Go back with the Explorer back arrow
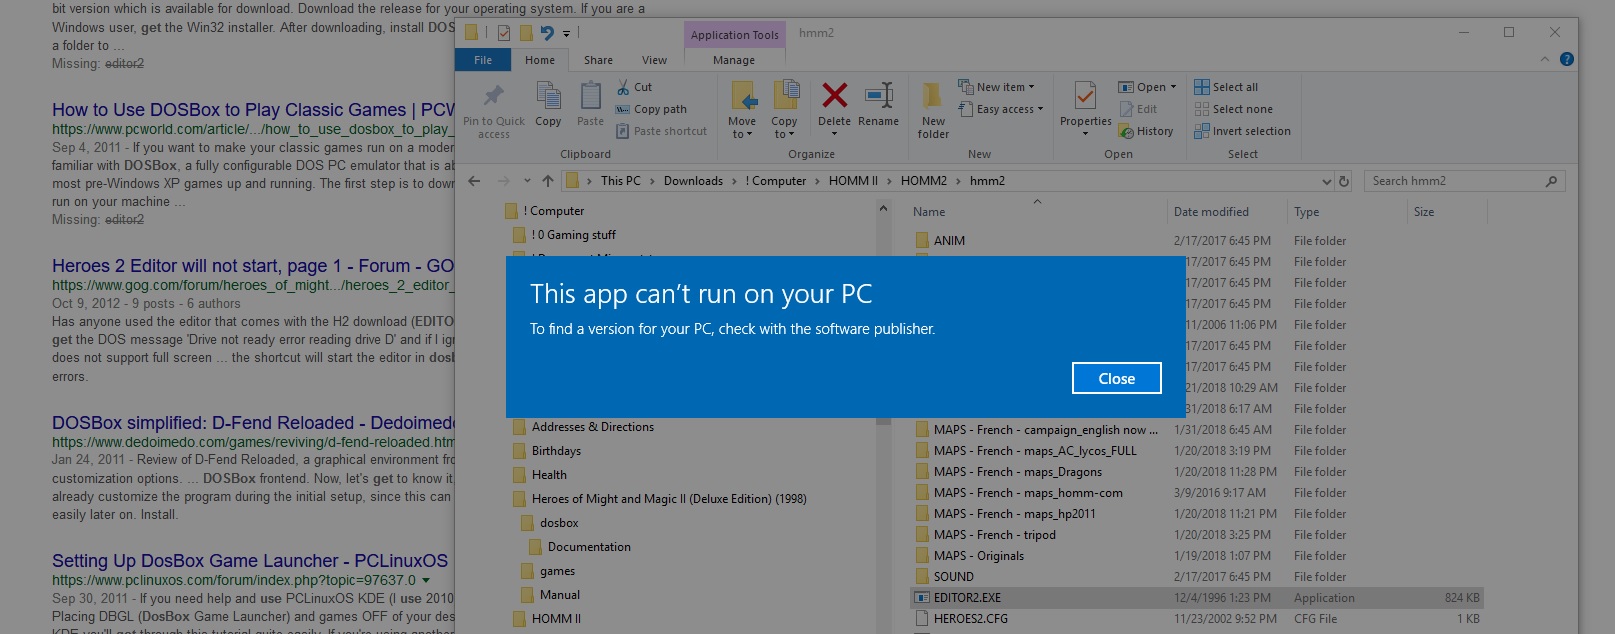This screenshot has height=634, width=1615. point(474,181)
